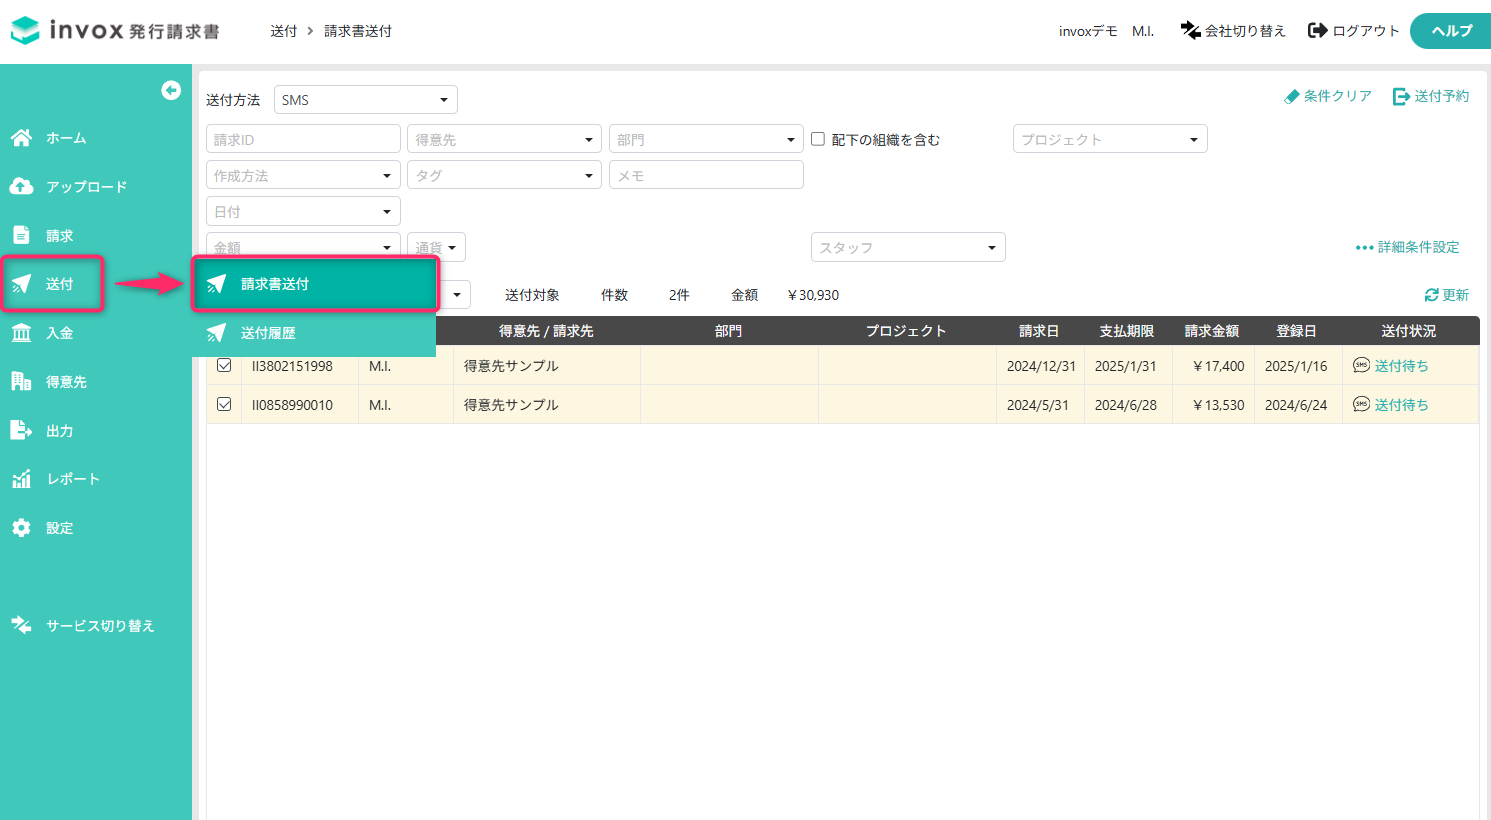Click SMS icon in the 2025/1/16 row

point(1361,365)
